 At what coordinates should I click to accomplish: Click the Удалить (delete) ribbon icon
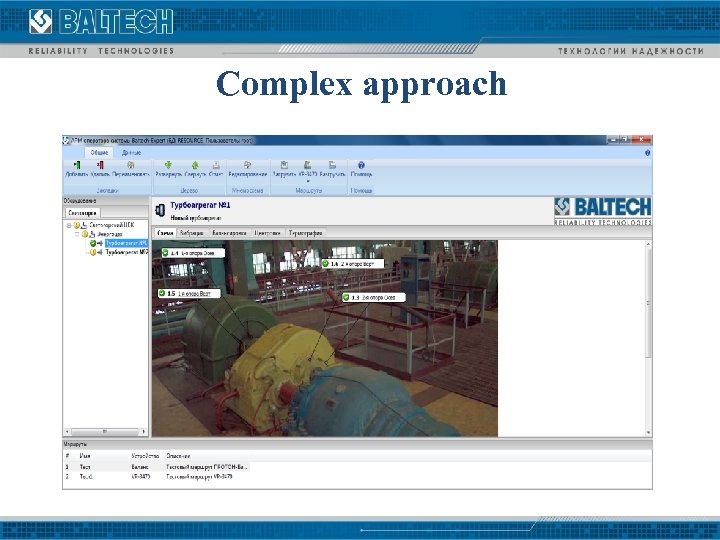[100, 165]
